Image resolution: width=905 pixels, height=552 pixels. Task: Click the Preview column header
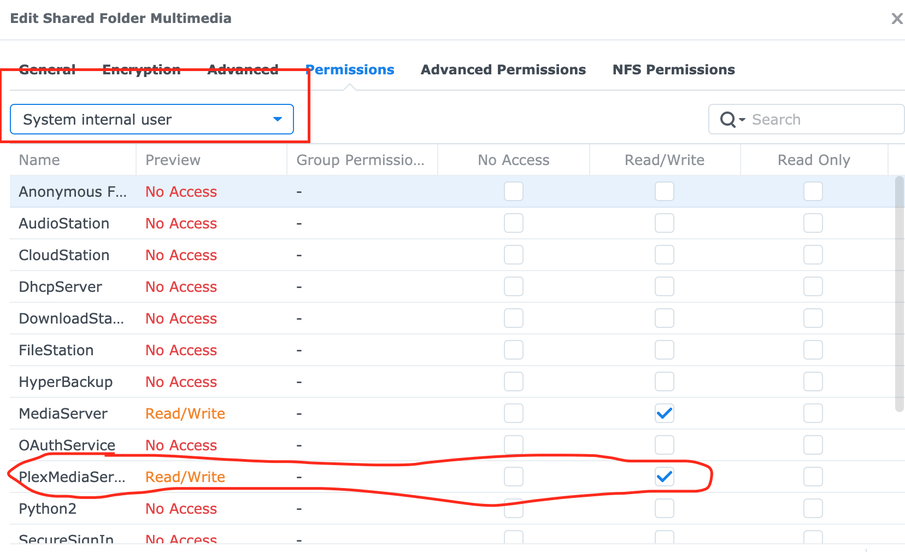[x=173, y=160]
